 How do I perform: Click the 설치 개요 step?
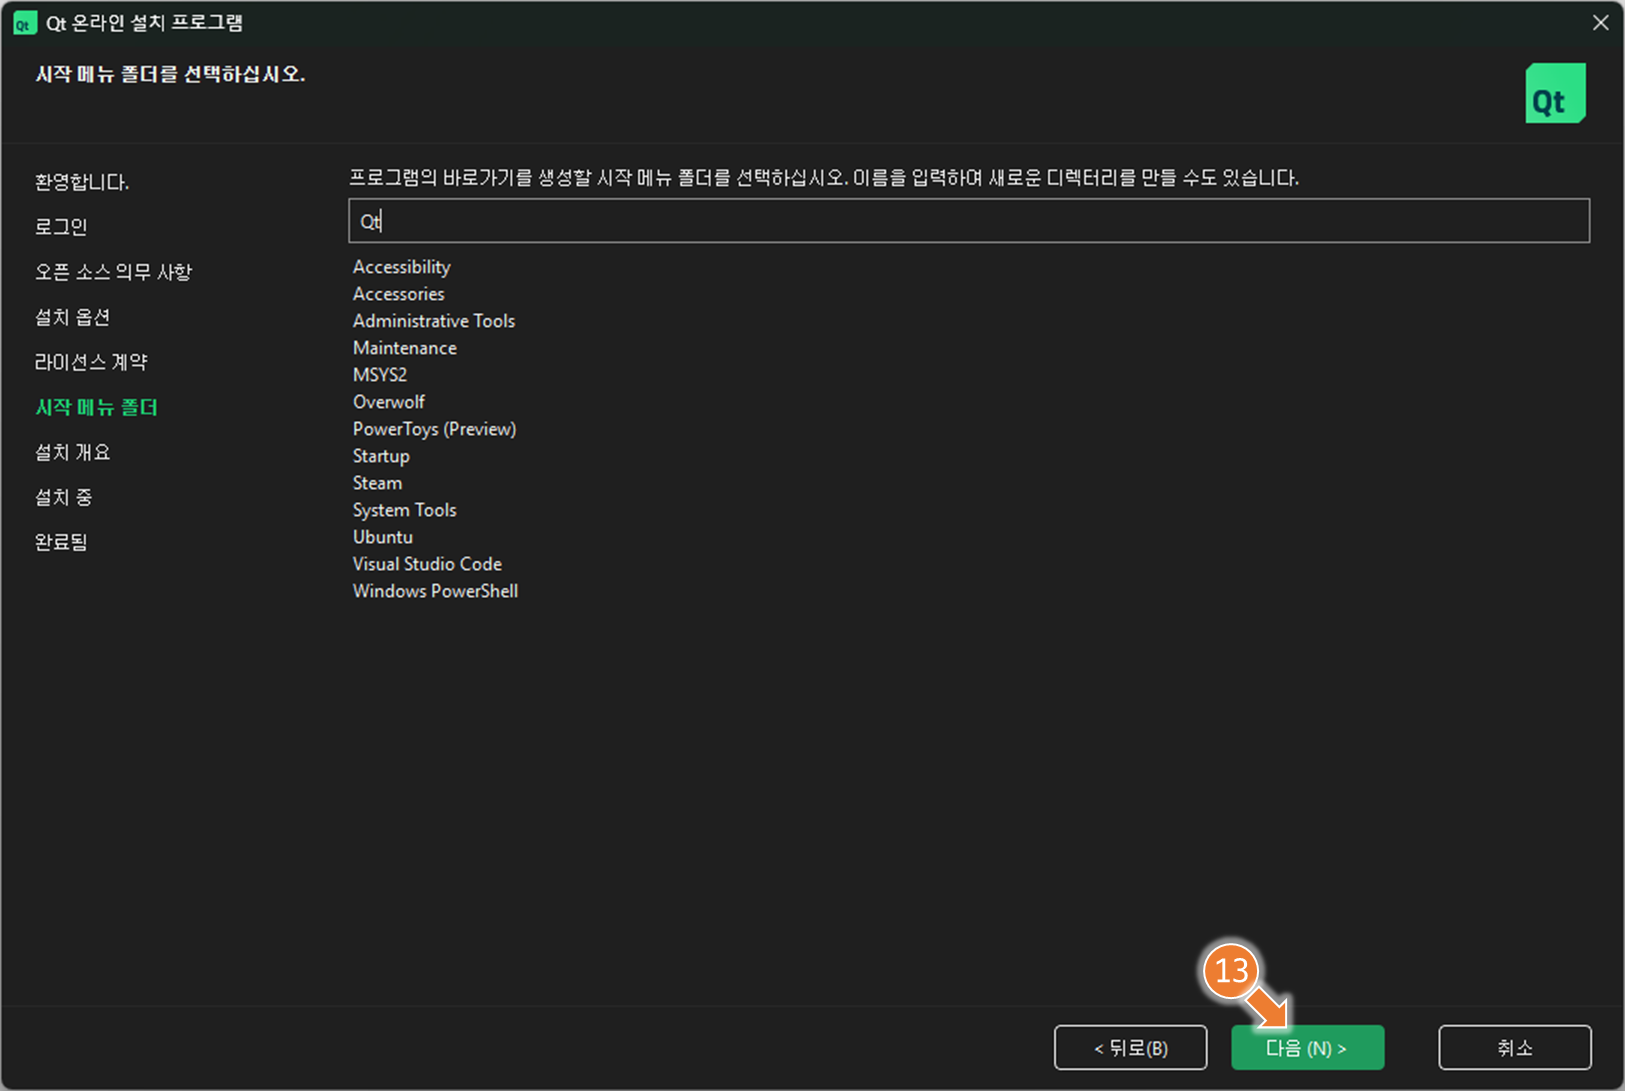(x=72, y=452)
